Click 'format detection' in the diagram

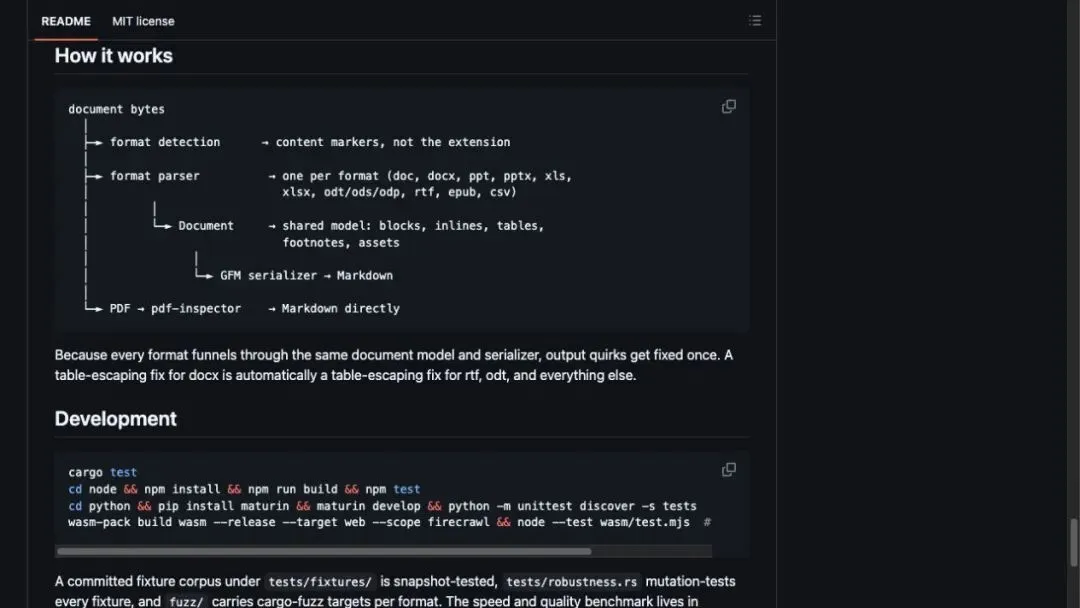(165, 142)
